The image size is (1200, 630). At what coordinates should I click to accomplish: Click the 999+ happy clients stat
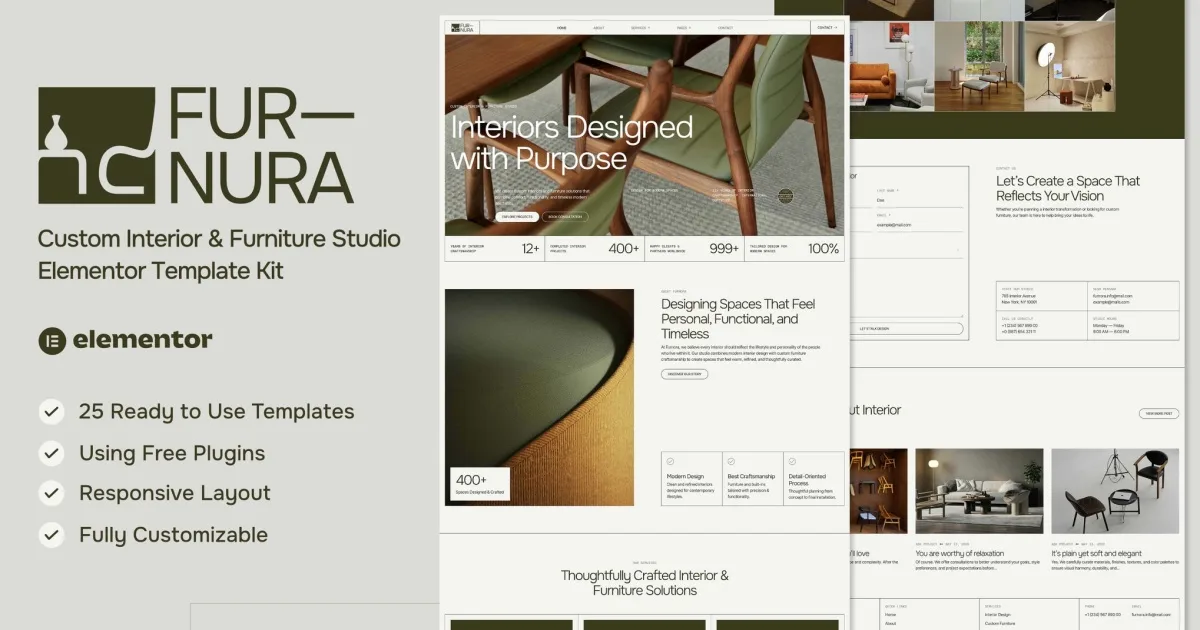tap(694, 248)
